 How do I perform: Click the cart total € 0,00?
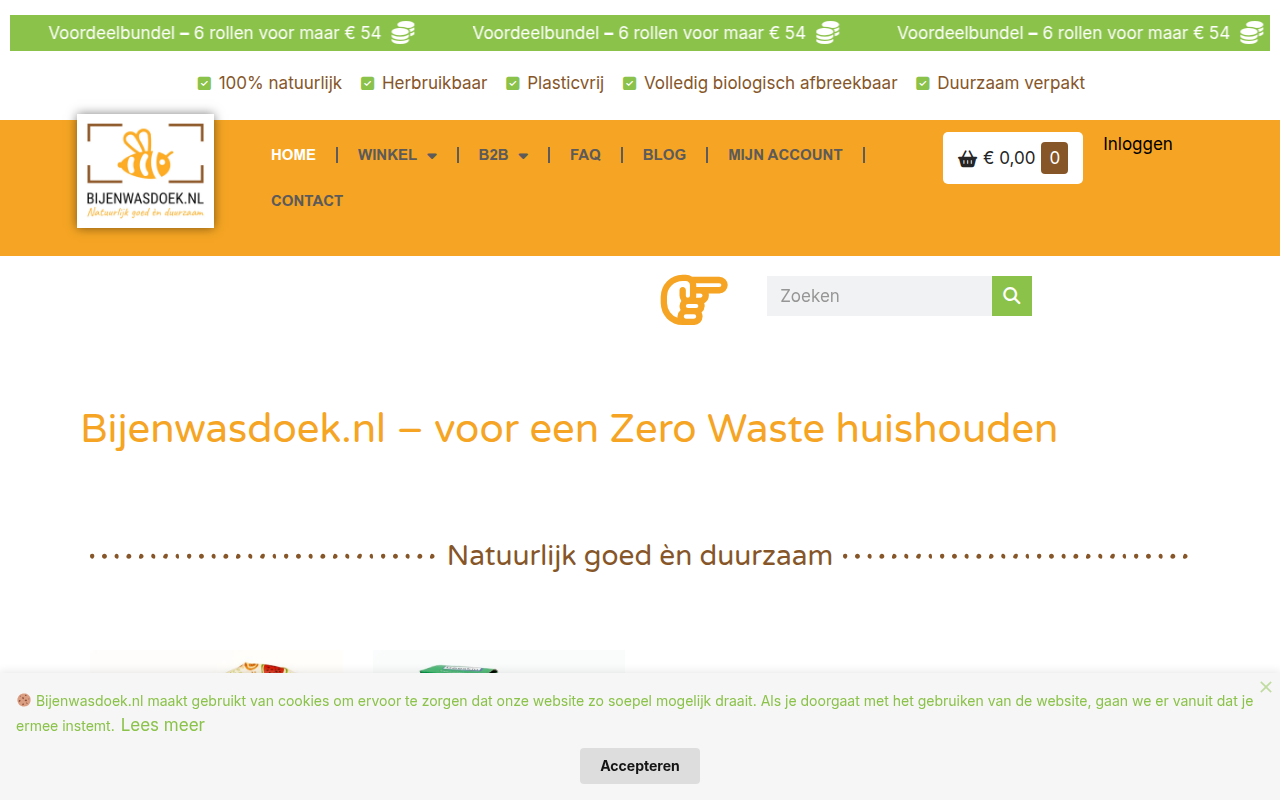coord(1009,158)
